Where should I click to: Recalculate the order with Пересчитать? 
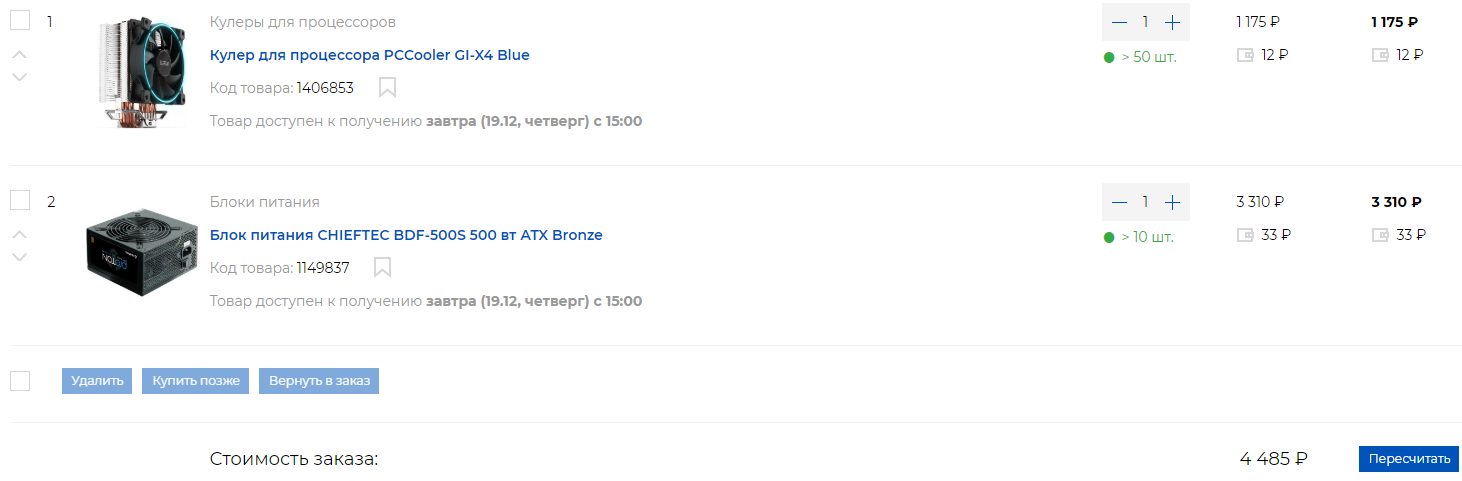pyautogui.click(x=1408, y=459)
